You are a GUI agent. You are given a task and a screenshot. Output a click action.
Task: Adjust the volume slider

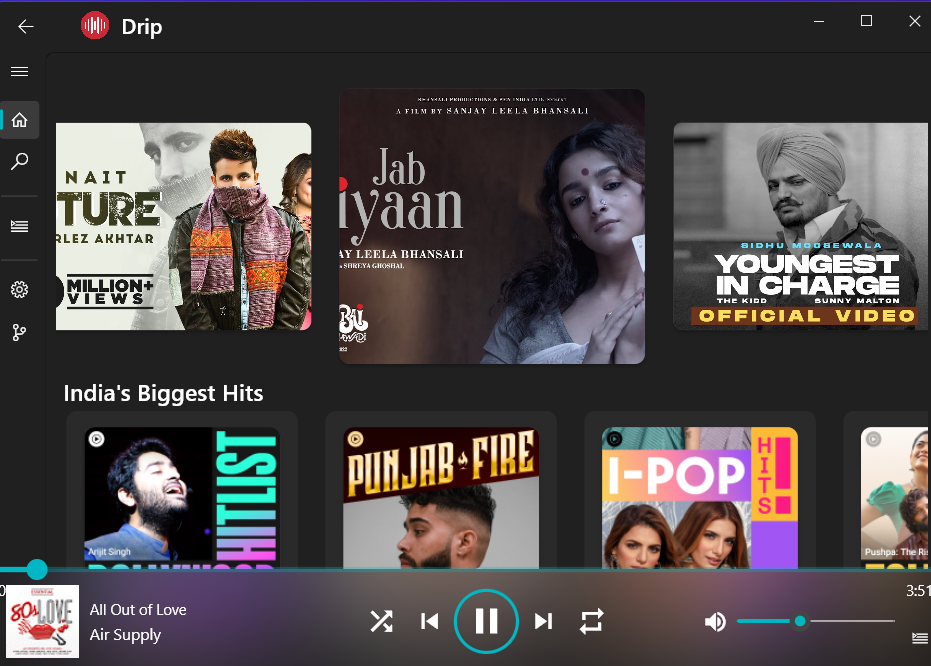click(816, 621)
